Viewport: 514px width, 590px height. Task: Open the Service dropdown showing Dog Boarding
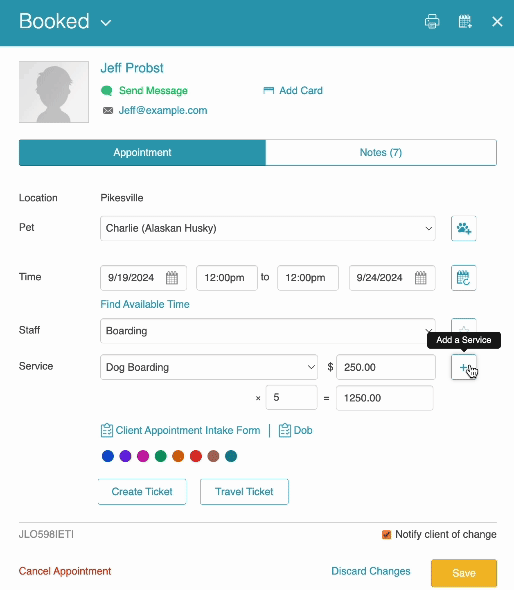[x=209, y=367]
